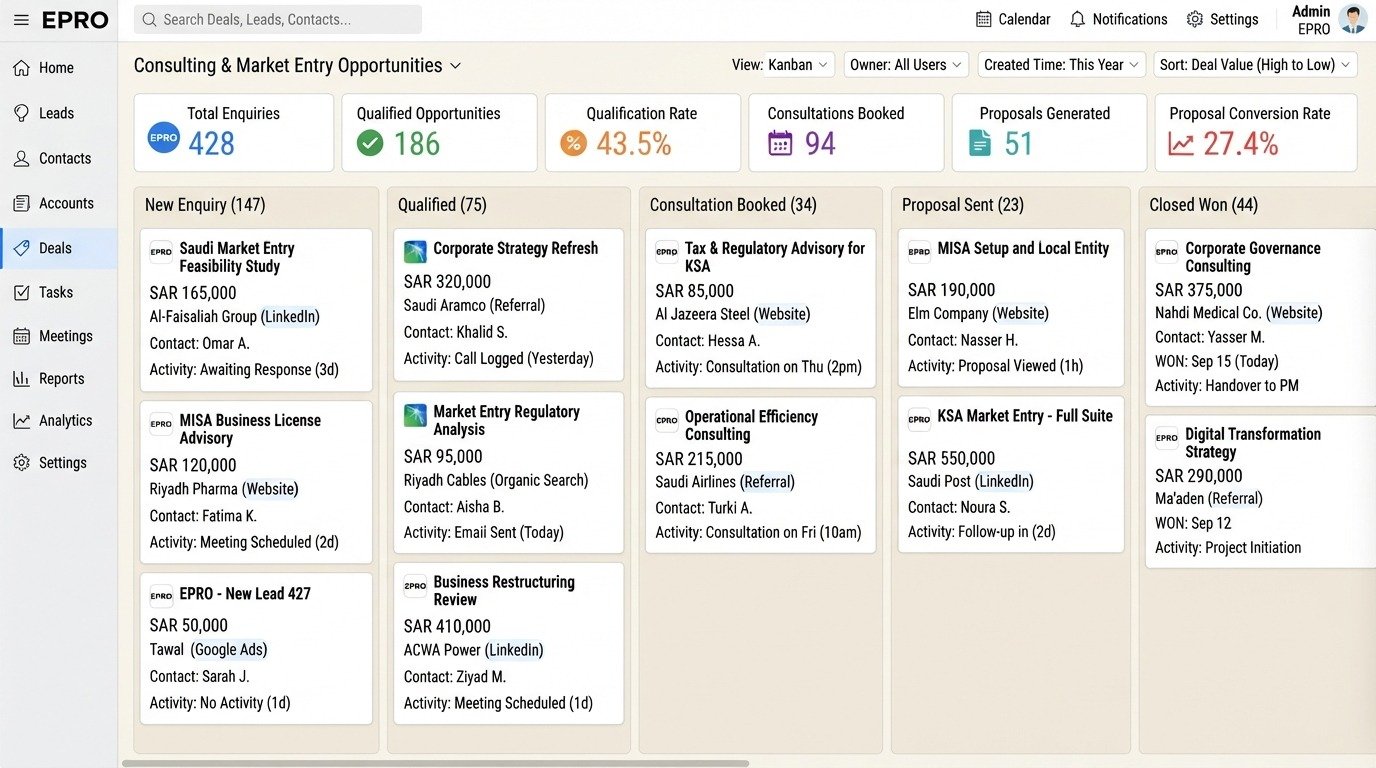Open Settings label in the sidebar menu
The width and height of the screenshot is (1376, 768).
pos(63,463)
